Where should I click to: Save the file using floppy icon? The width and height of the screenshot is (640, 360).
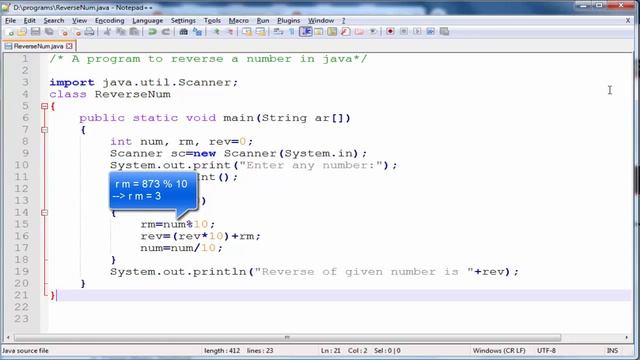click(36, 32)
